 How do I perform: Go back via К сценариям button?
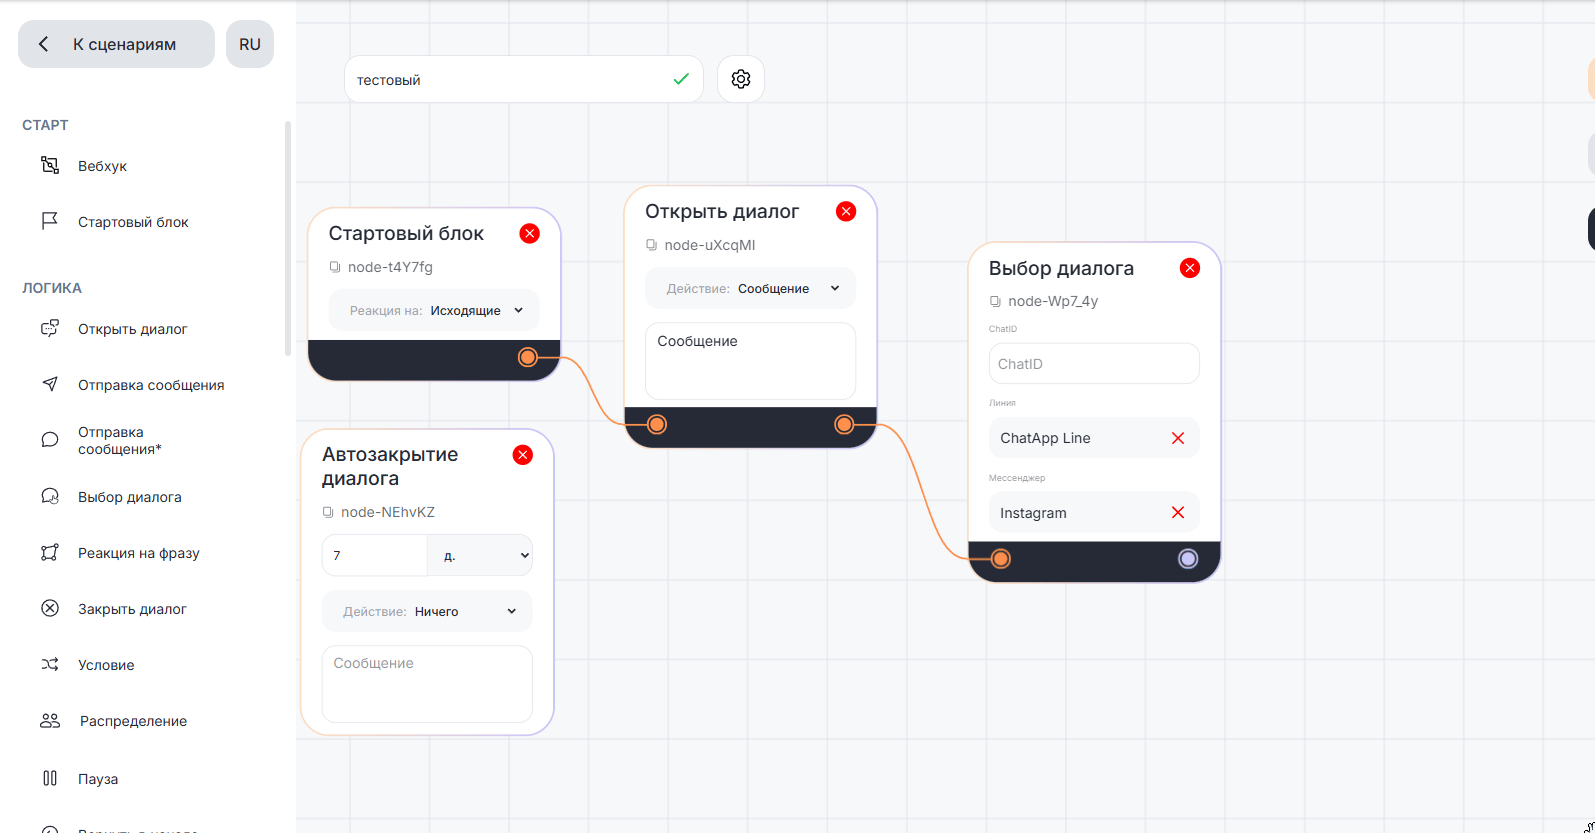(x=116, y=44)
